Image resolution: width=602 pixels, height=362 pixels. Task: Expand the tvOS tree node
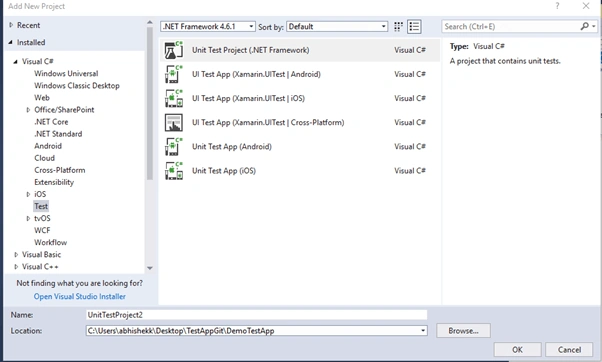coord(28,218)
